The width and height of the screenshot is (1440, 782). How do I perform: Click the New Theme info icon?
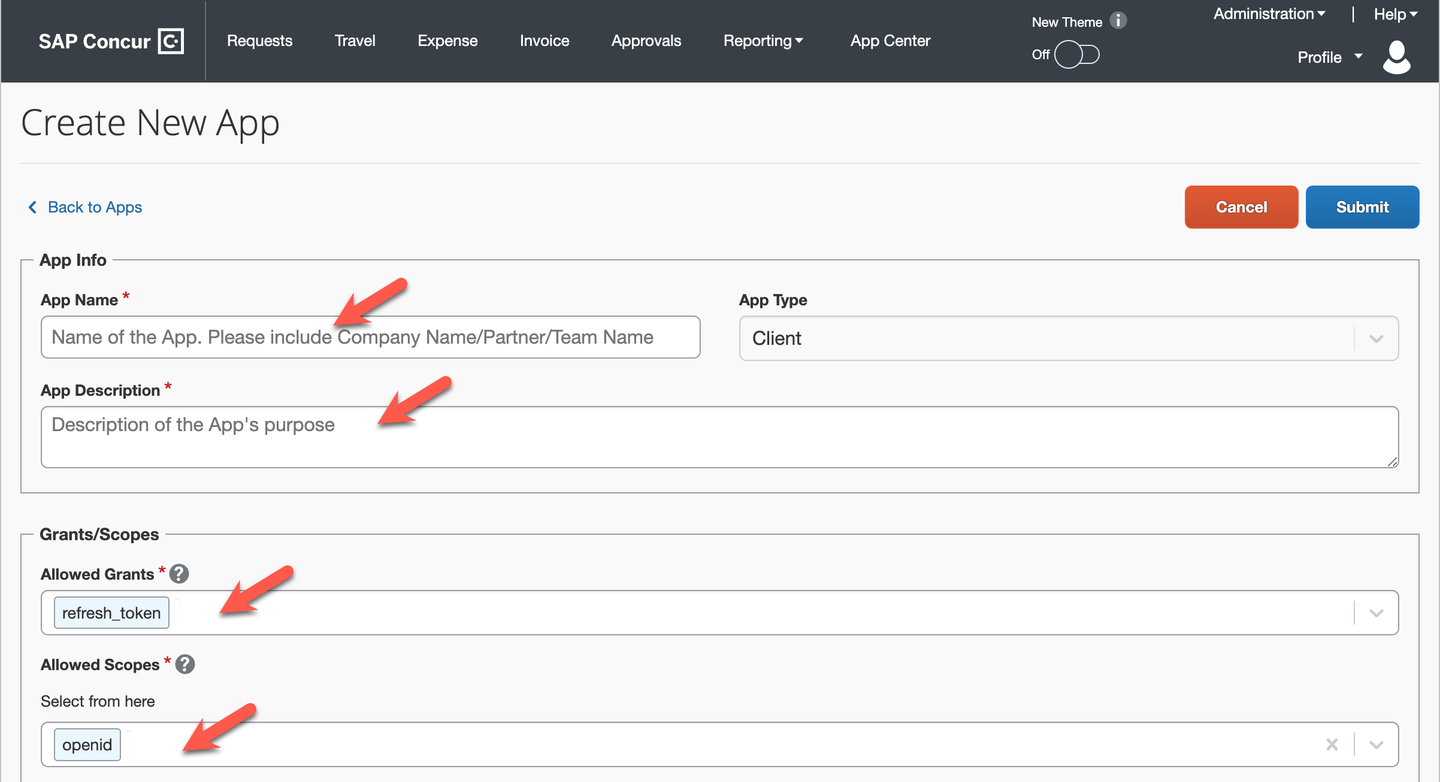[1119, 21]
